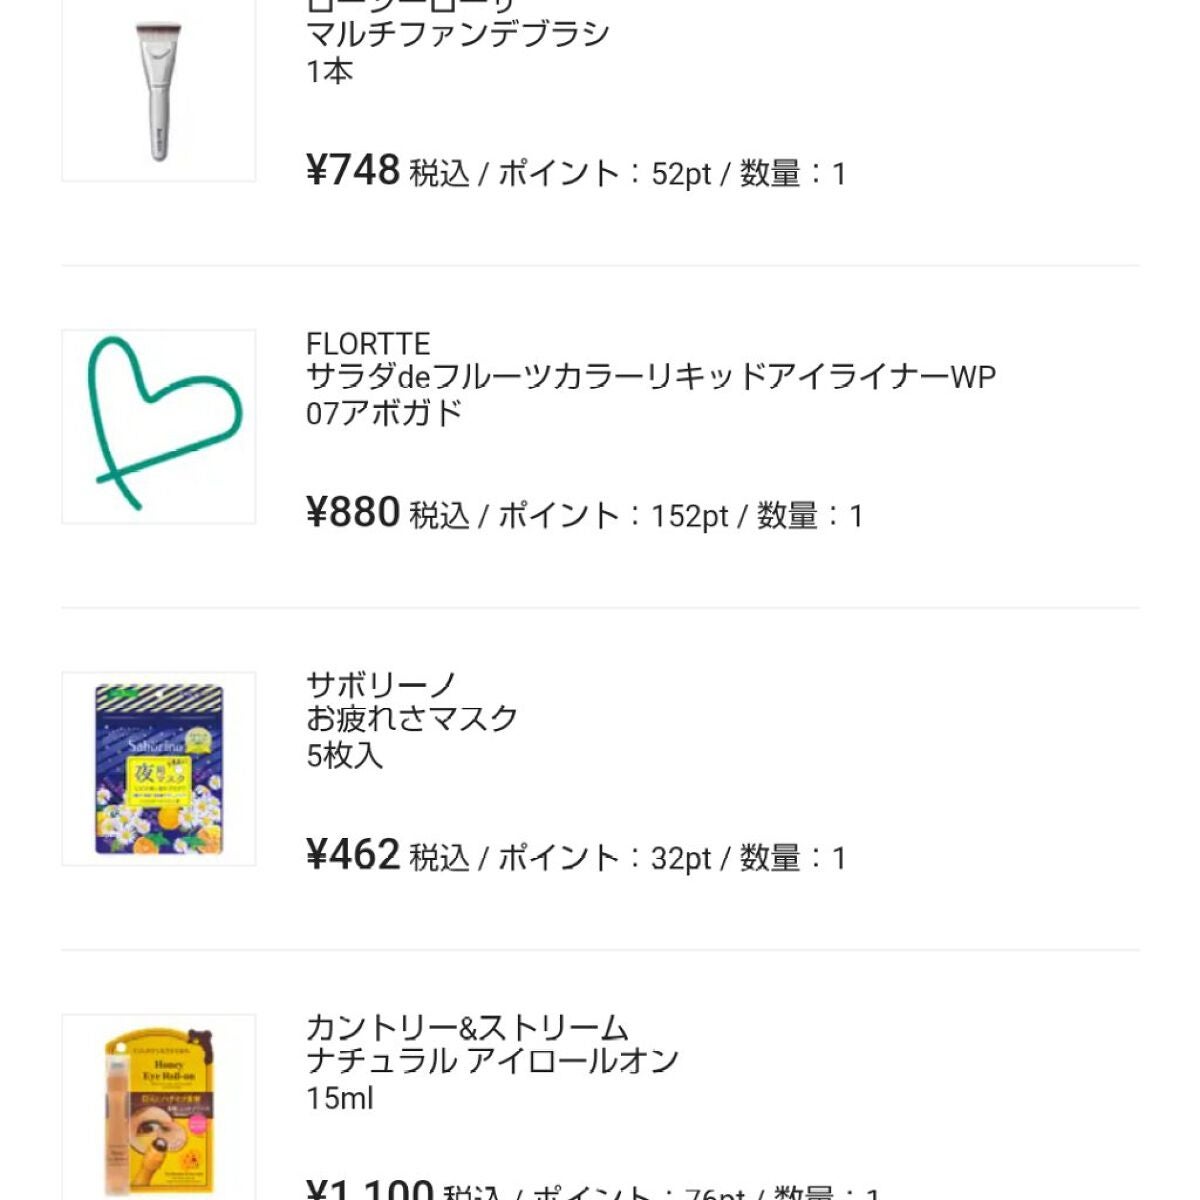The image size is (1200, 1200).
Task: Click the 15ml size description
Action: click(340, 1098)
